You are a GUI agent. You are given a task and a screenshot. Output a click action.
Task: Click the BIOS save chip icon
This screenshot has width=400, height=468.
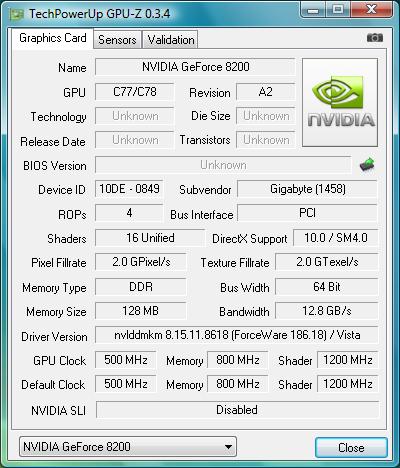pyautogui.click(x=367, y=165)
